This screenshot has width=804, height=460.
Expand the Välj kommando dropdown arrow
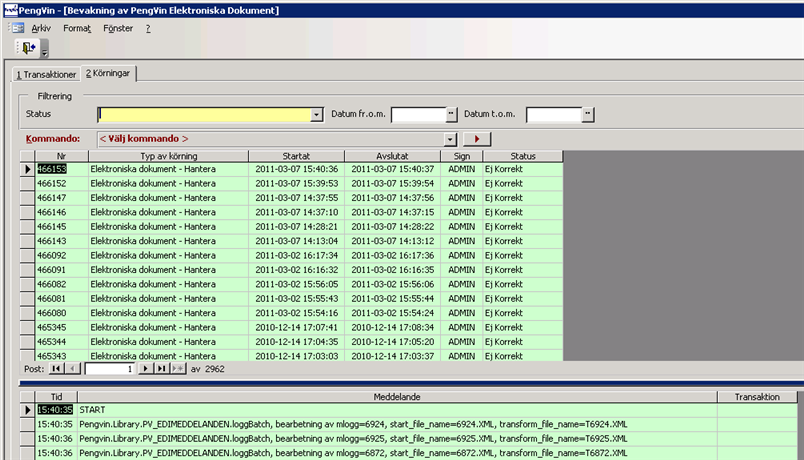pos(450,139)
